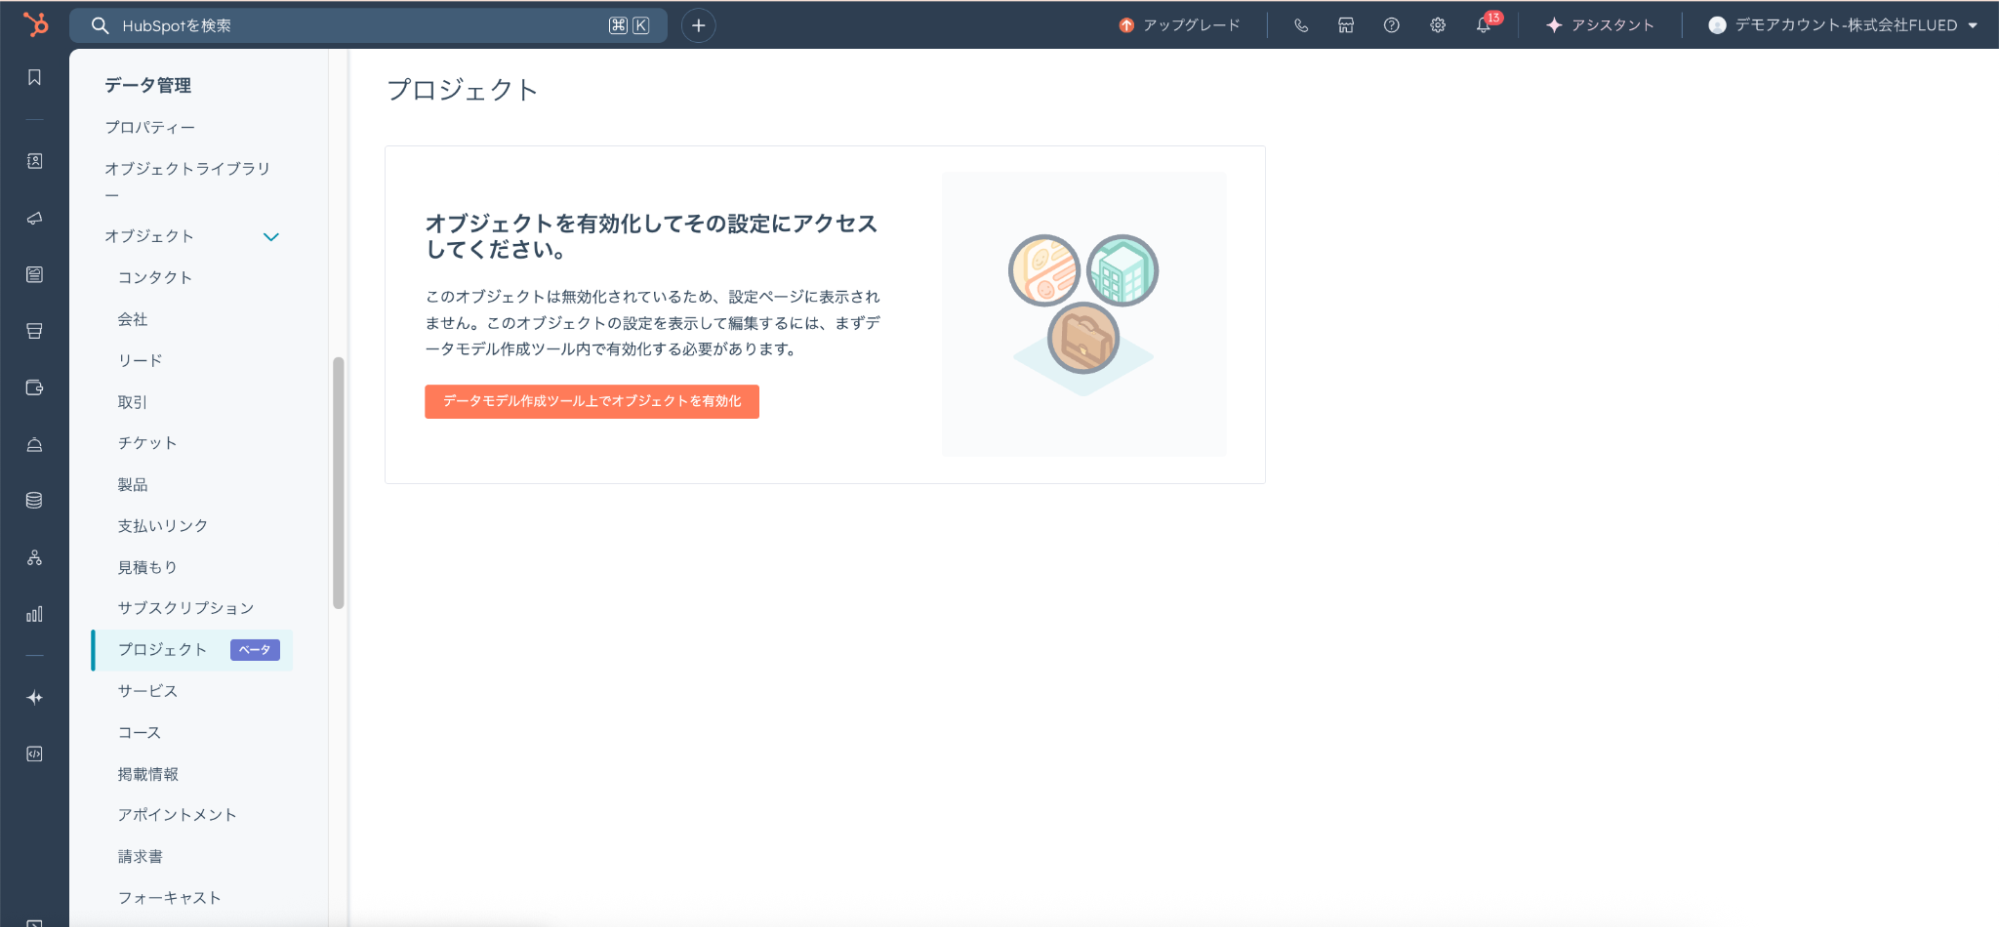This screenshot has height=928, width=1999.
Task: Open the アシスタント AI button
Action: click(x=1600, y=25)
